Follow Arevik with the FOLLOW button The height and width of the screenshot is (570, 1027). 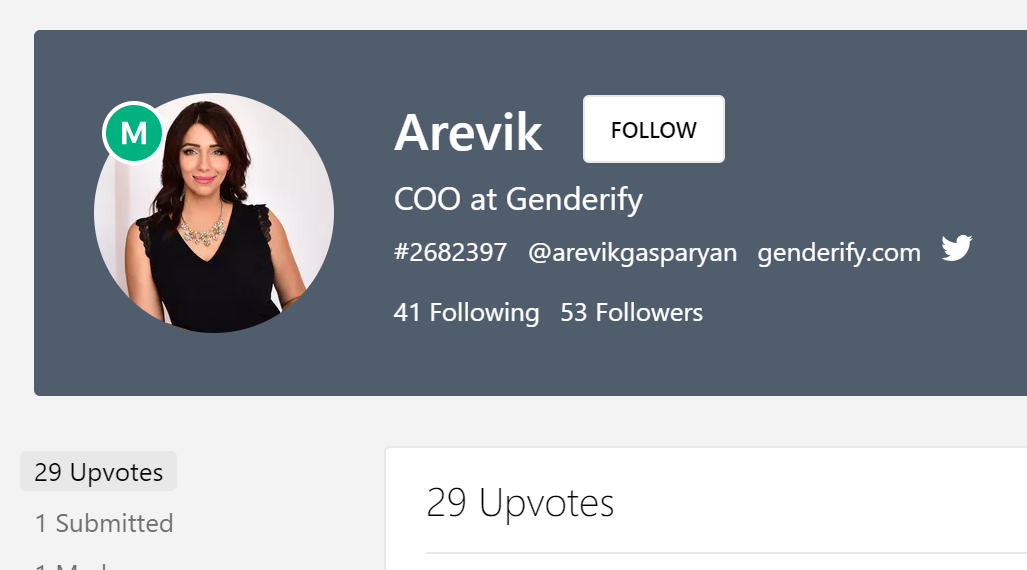pos(654,129)
